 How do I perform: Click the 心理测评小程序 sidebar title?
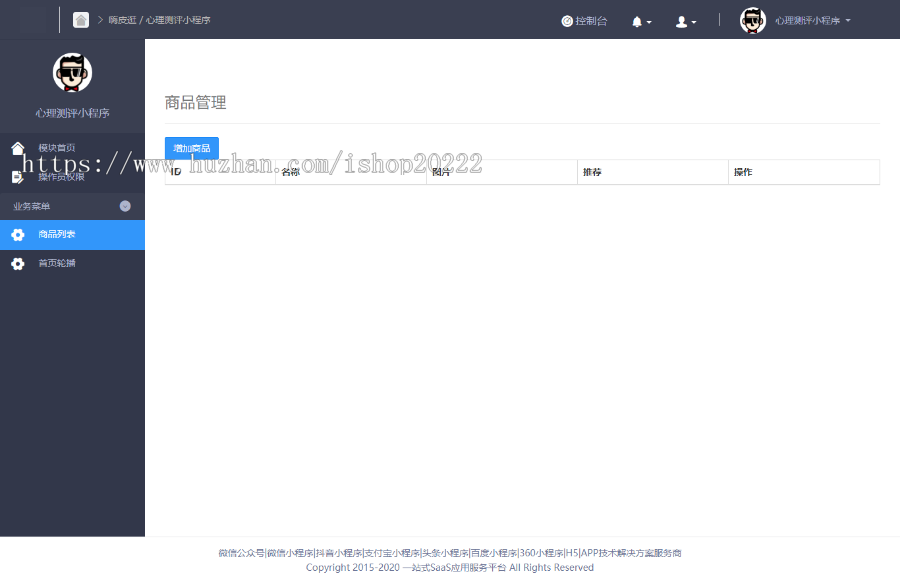pos(72,113)
